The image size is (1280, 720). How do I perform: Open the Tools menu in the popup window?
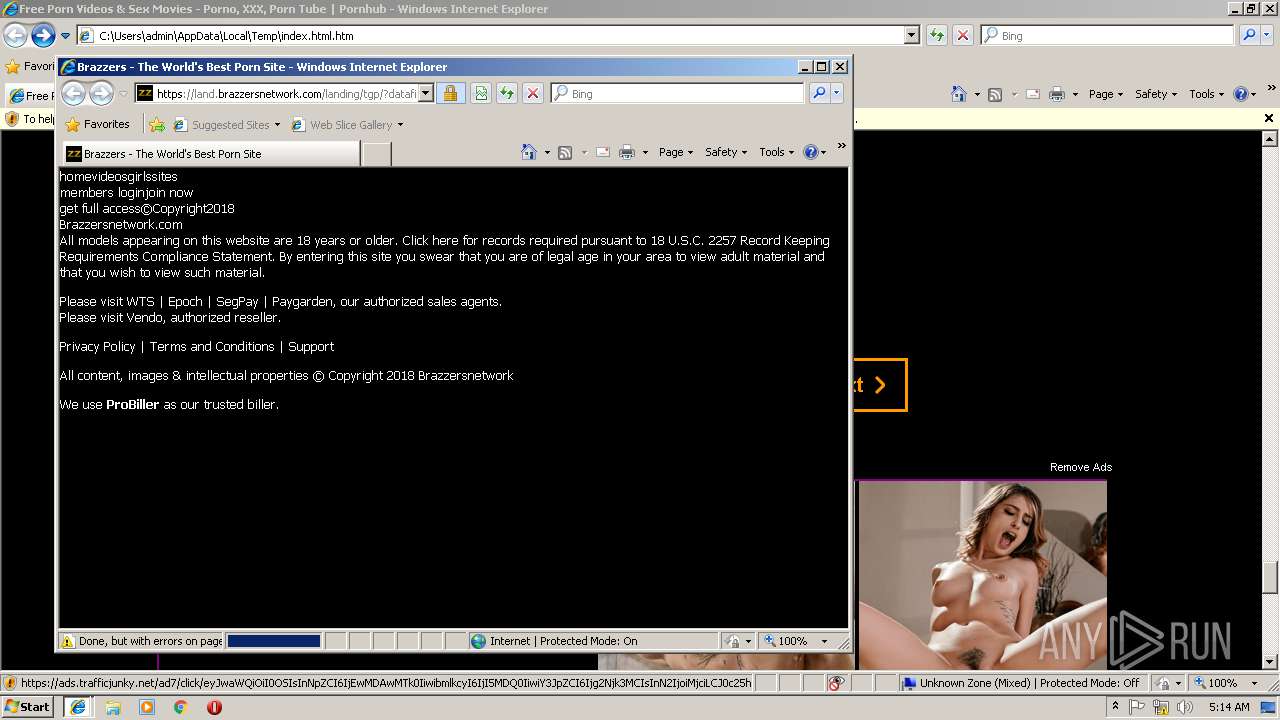776,152
